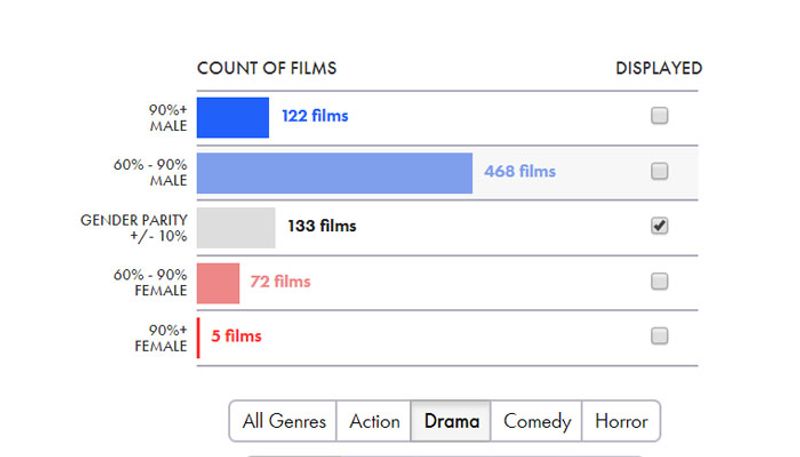
Task: Check the 90%+ Male displayed checkbox
Action: pyautogui.click(x=659, y=116)
